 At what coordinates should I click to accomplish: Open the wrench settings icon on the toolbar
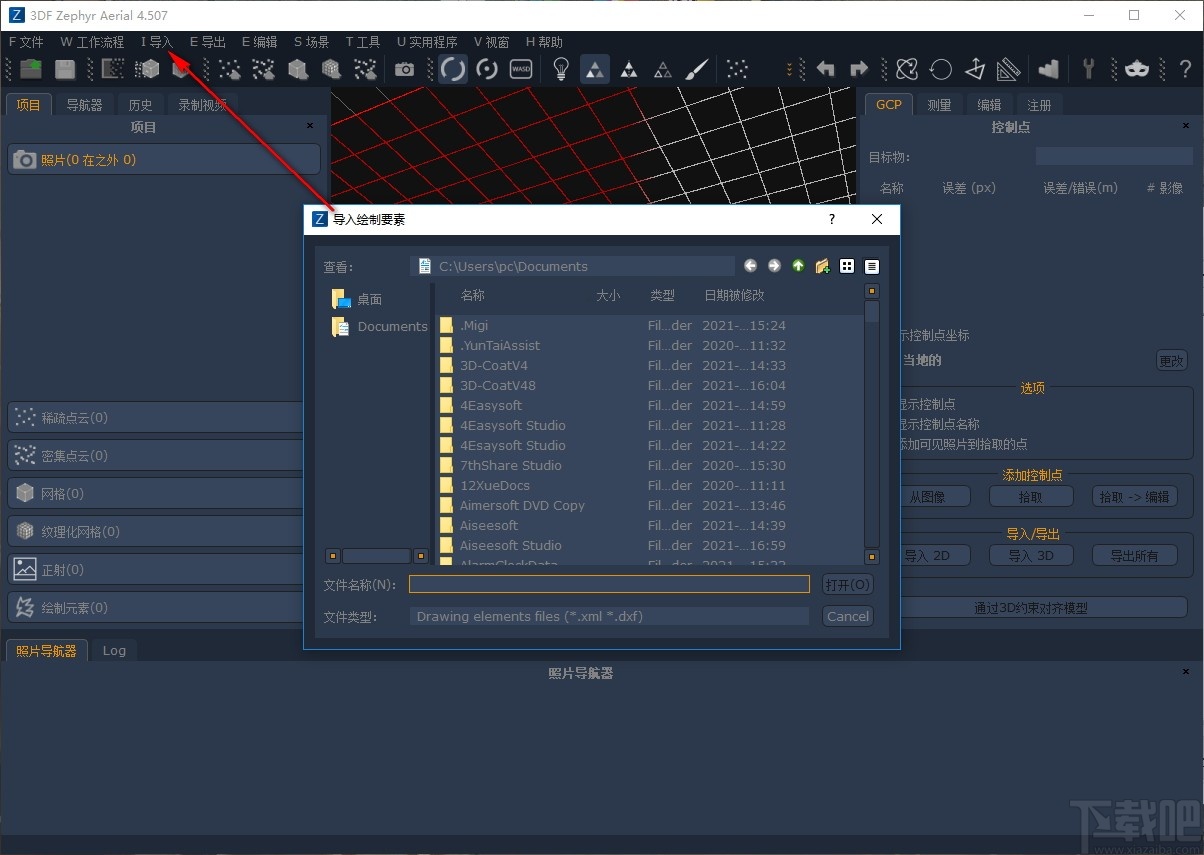click(x=1088, y=69)
